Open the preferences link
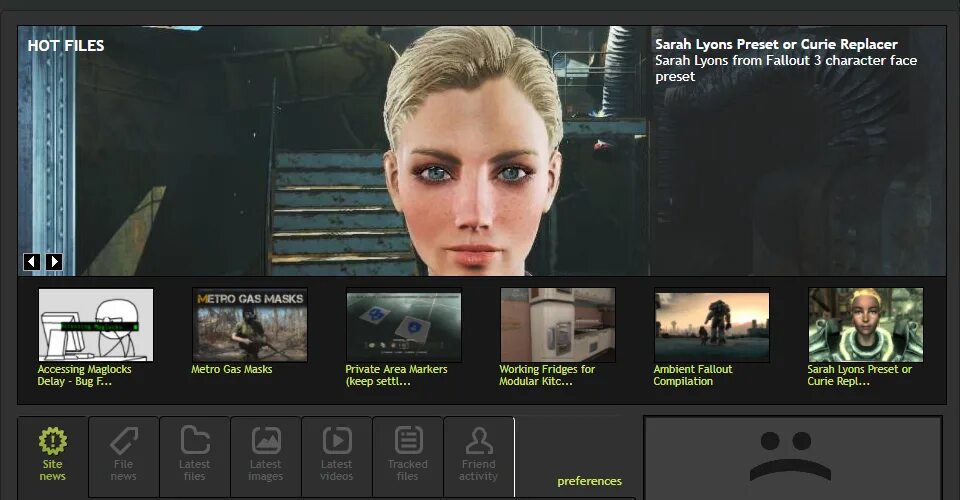The width and height of the screenshot is (960, 500). click(589, 482)
